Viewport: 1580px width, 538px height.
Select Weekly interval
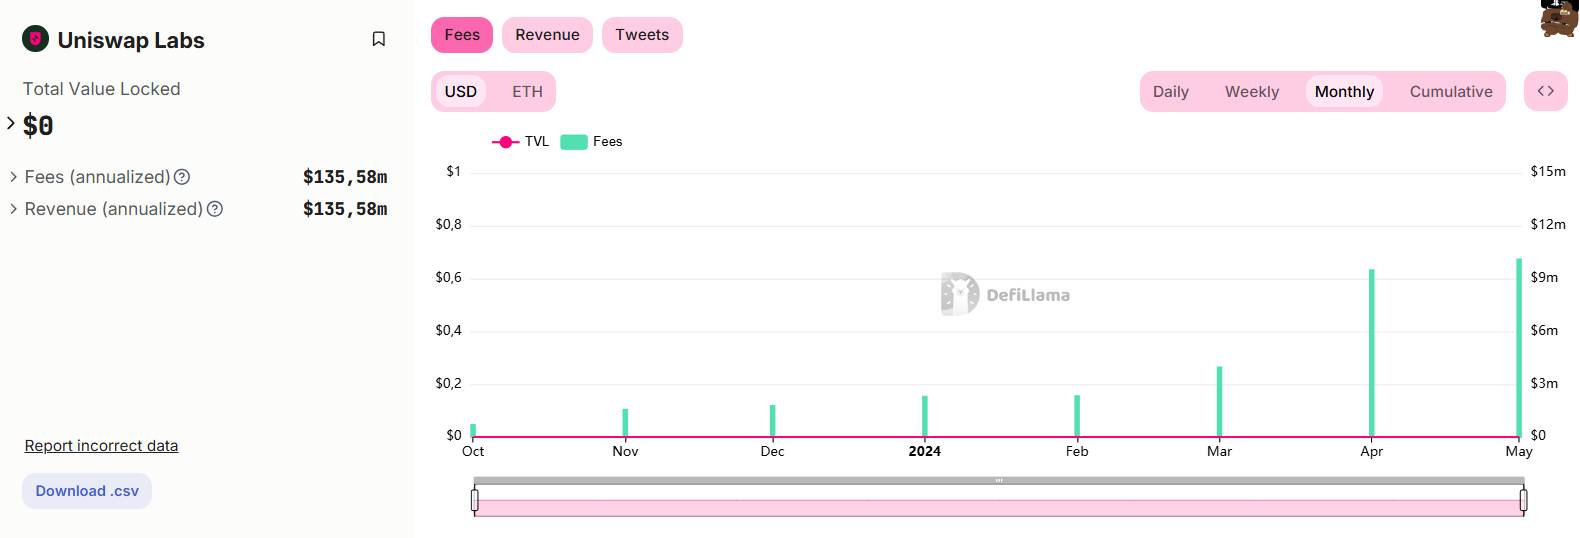[1252, 92]
